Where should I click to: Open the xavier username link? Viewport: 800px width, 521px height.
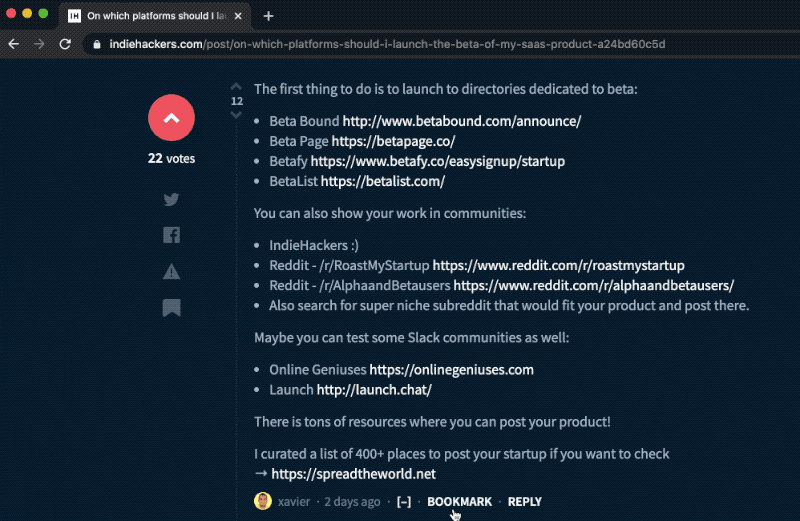click(x=294, y=502)
